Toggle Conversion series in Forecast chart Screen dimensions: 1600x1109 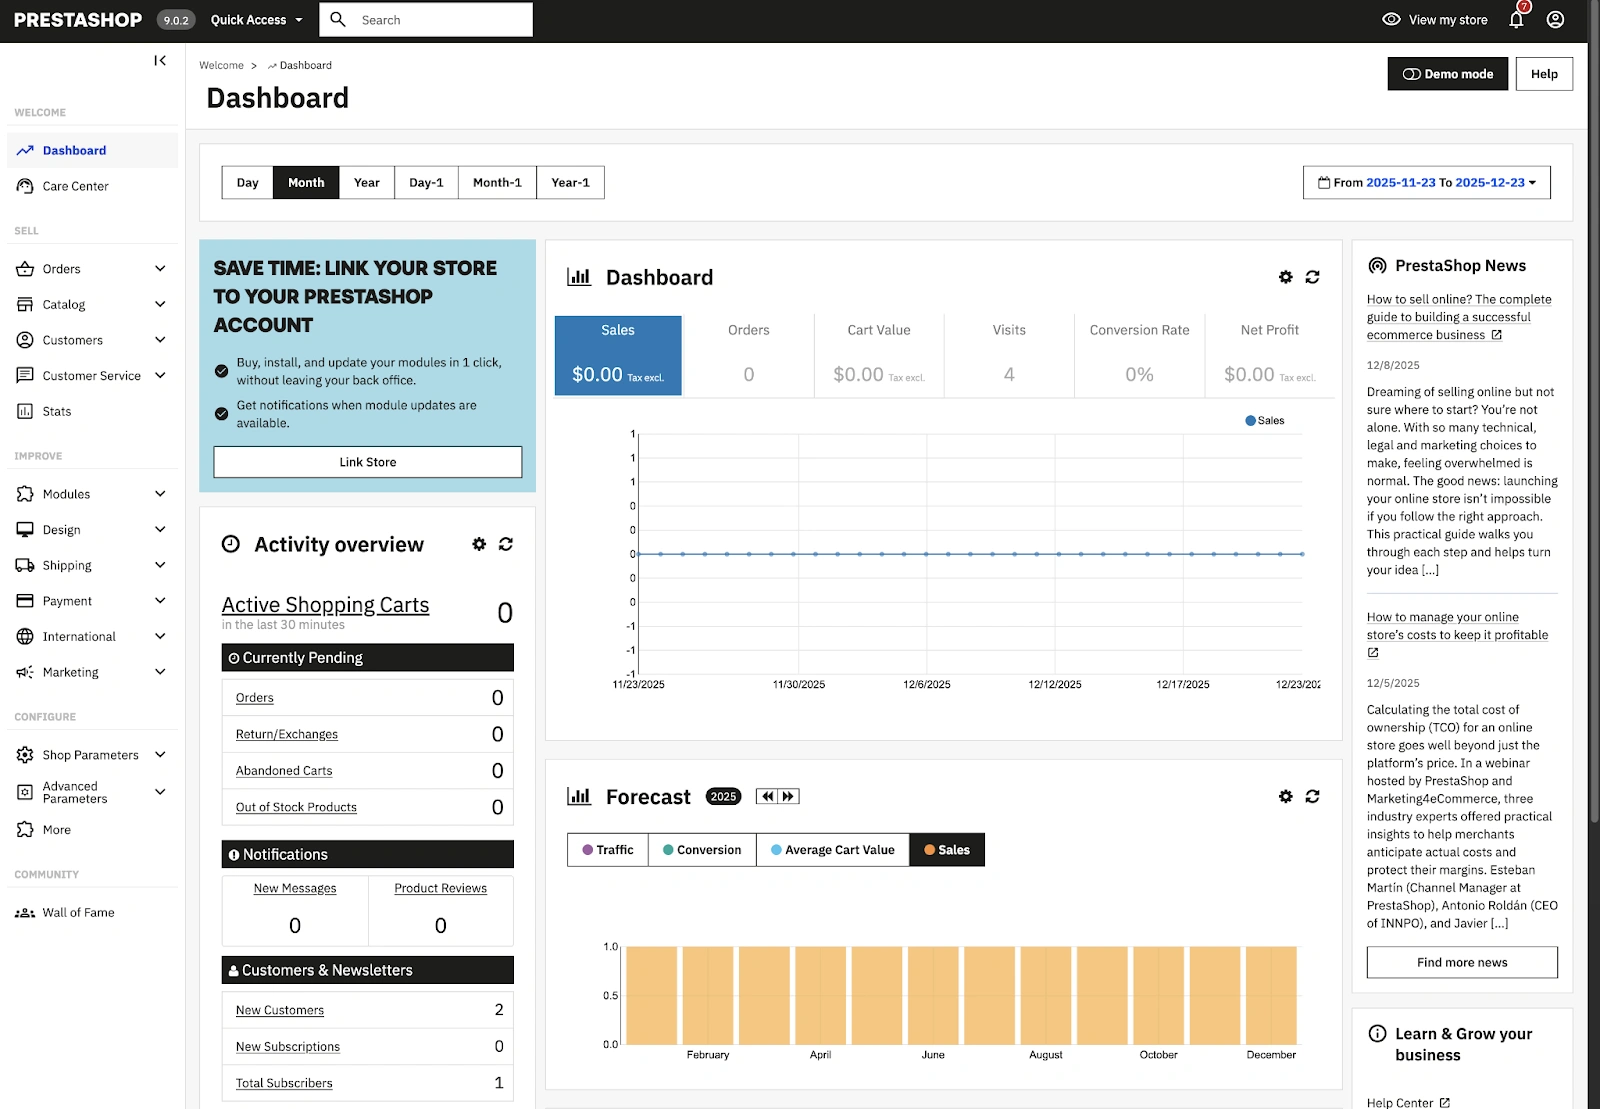[702, 850]
